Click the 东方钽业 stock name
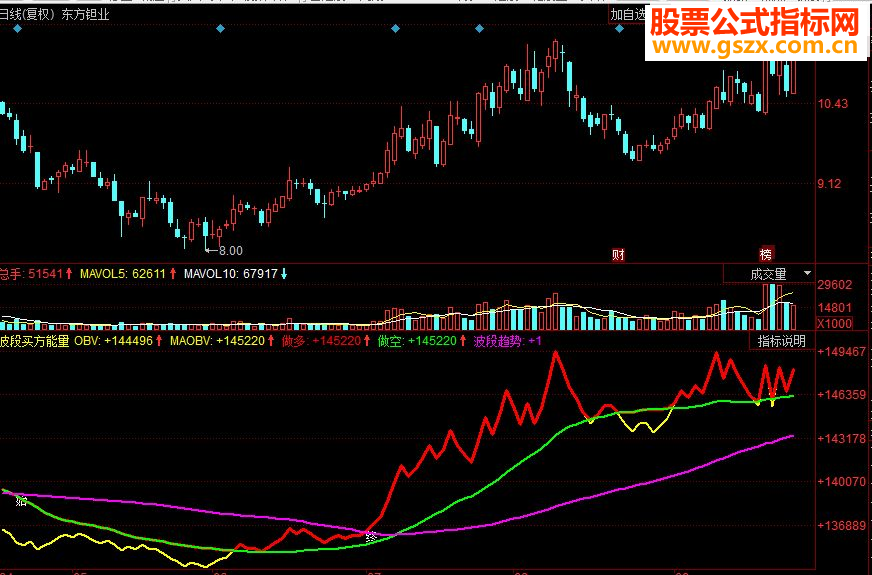Screen dimensions: 872x575 (x=86, y=14)
